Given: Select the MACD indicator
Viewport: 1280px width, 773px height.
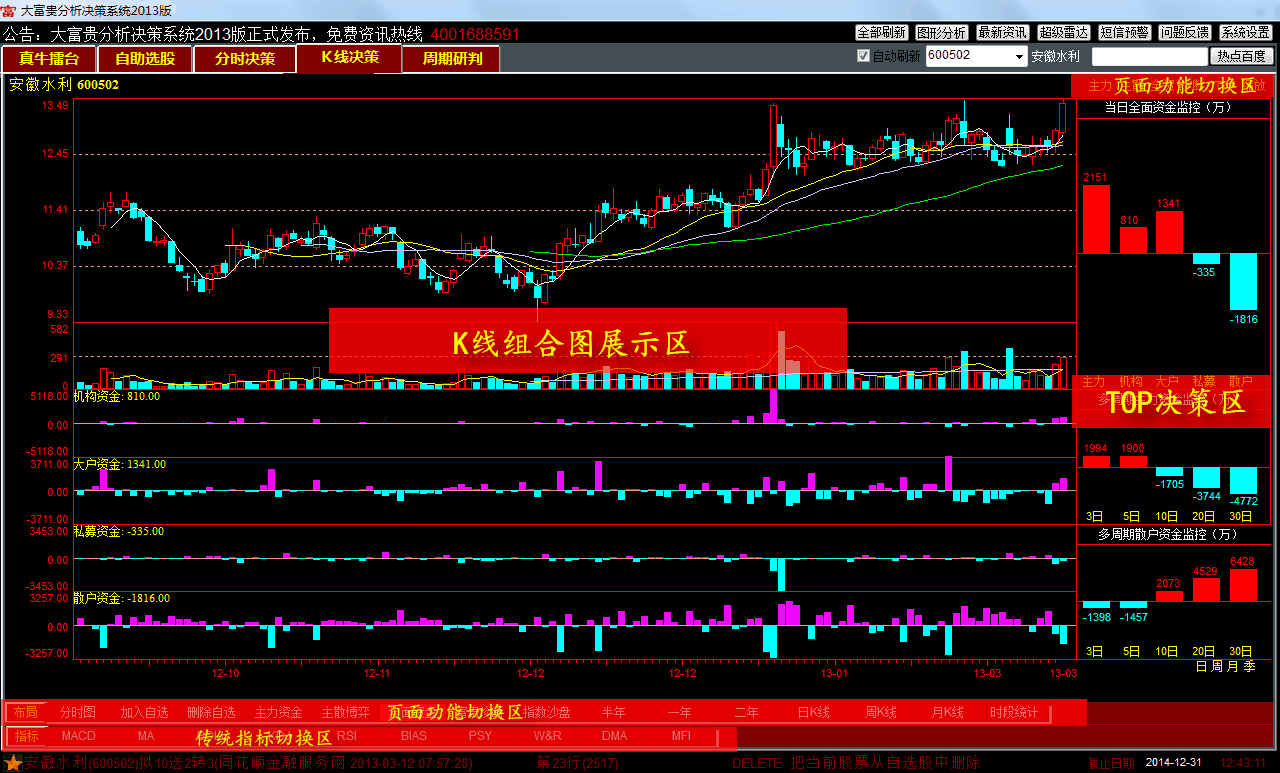Looking at the screenshot, I should click(79, 736).
